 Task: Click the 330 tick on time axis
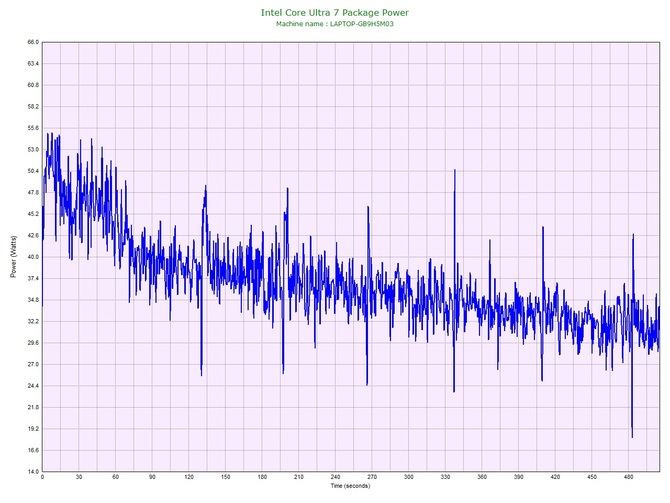pyautogui.click(x=445, y=477)
